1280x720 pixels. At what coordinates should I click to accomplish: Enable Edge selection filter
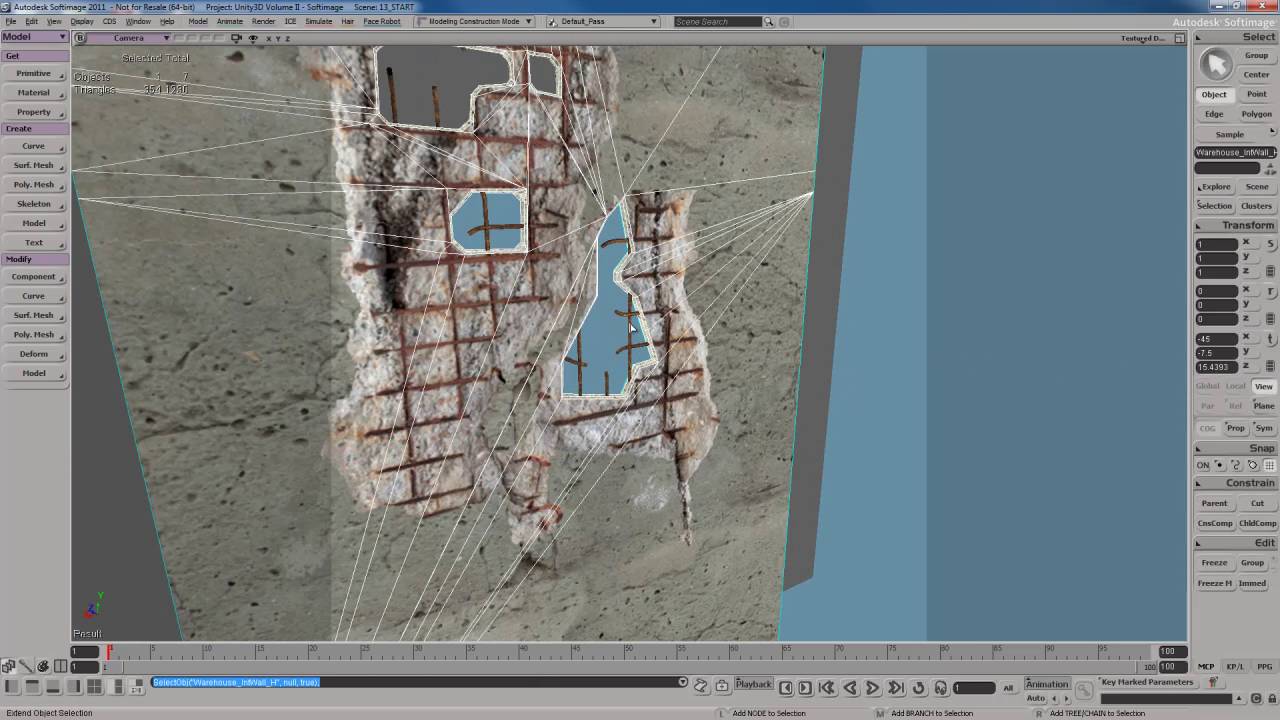[x=1214, y=114]
